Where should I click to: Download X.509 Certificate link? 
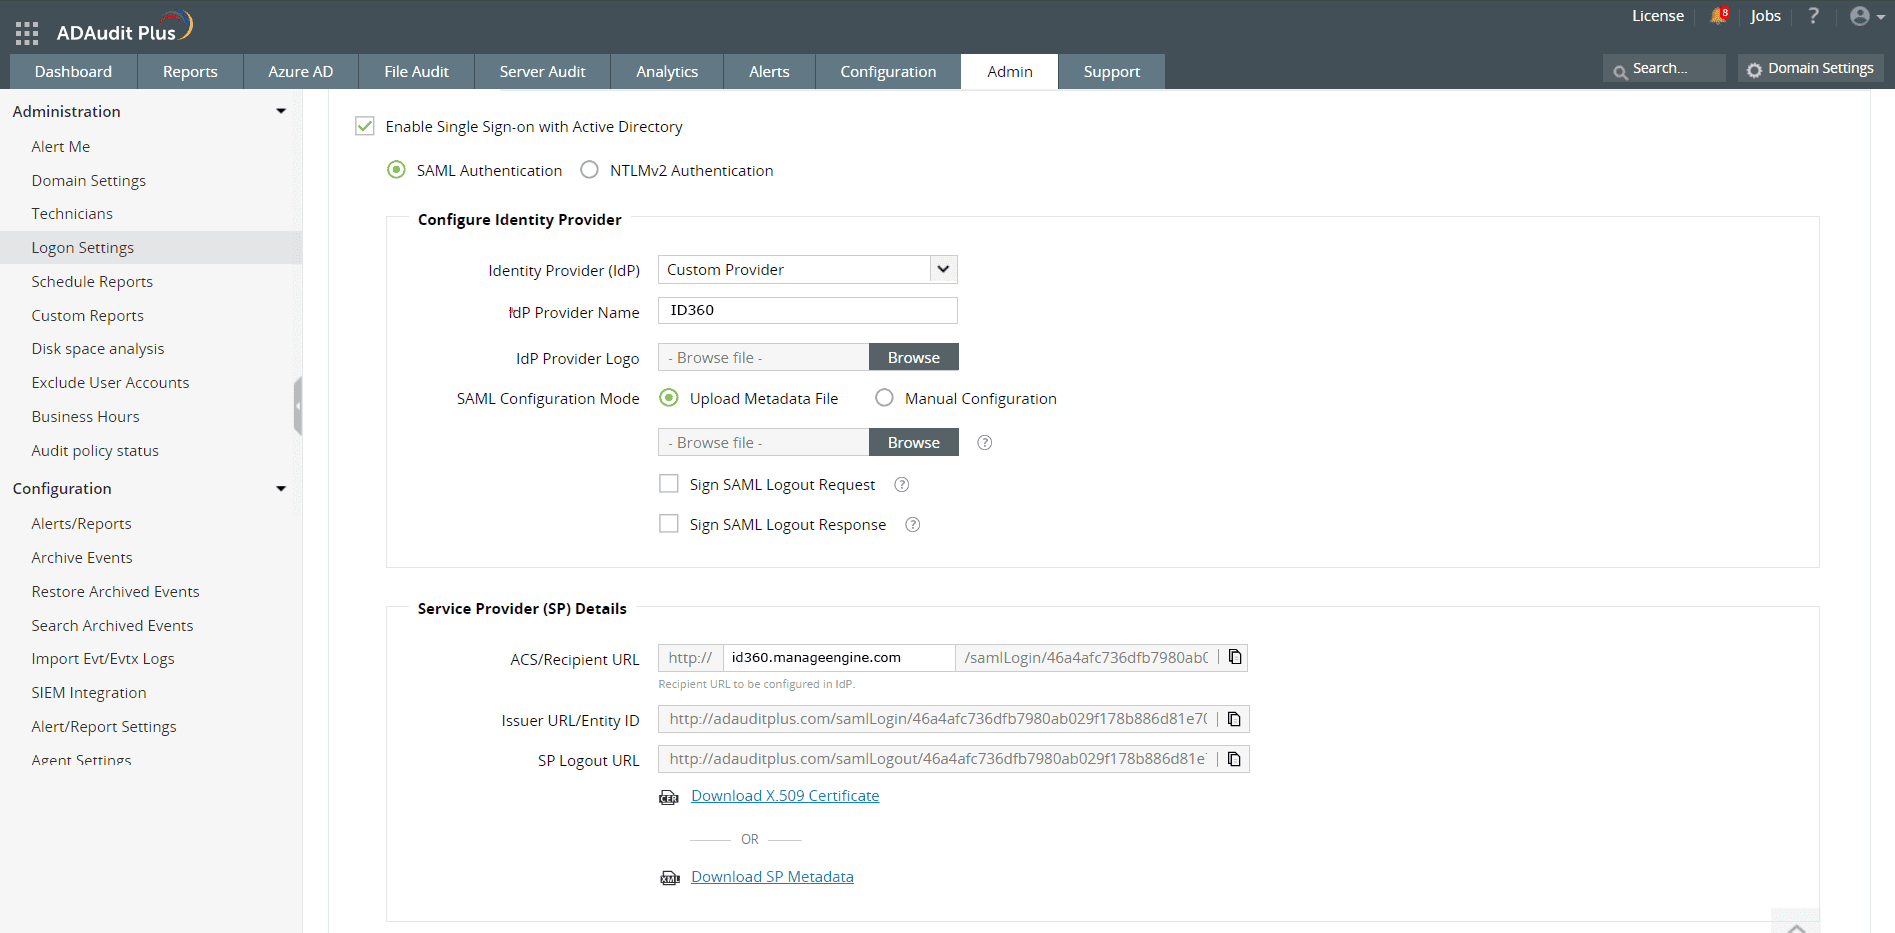[785, 796]
